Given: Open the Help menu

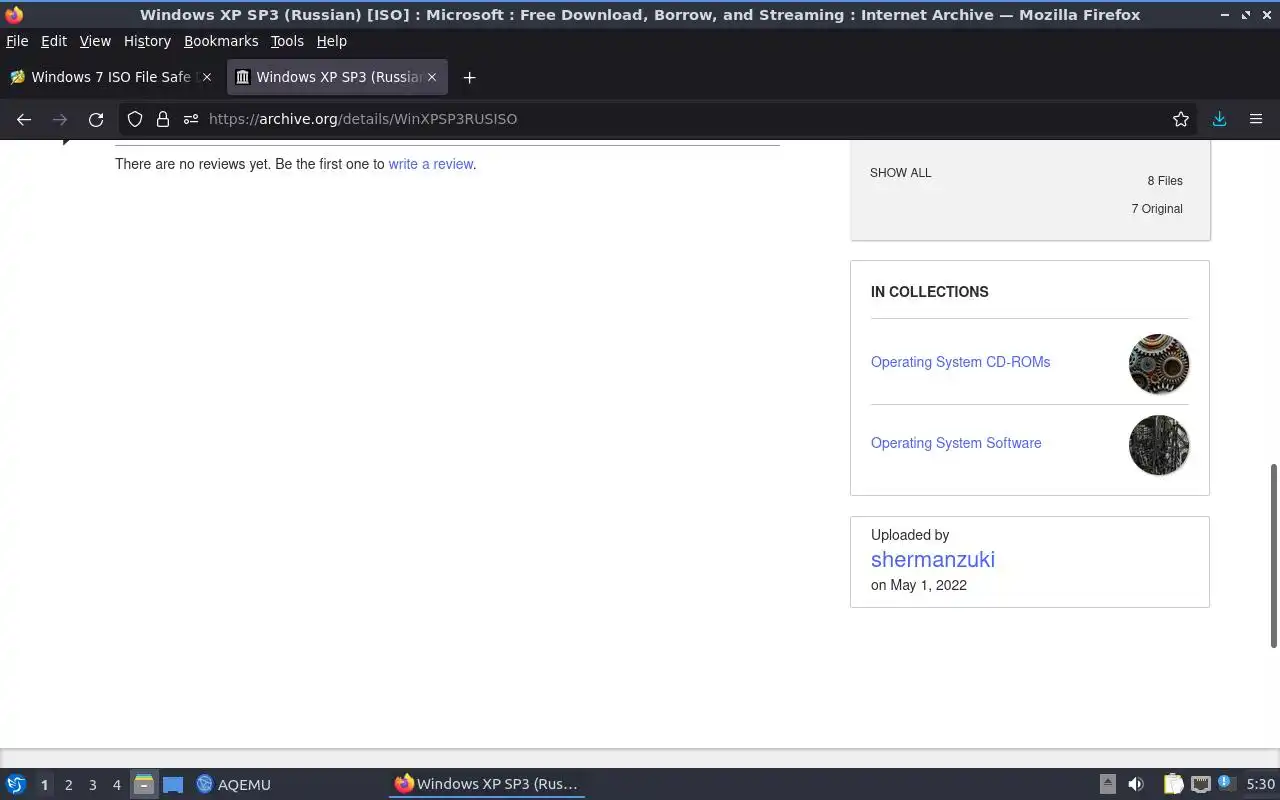Looking at the screenshot, I should point(331,41).
